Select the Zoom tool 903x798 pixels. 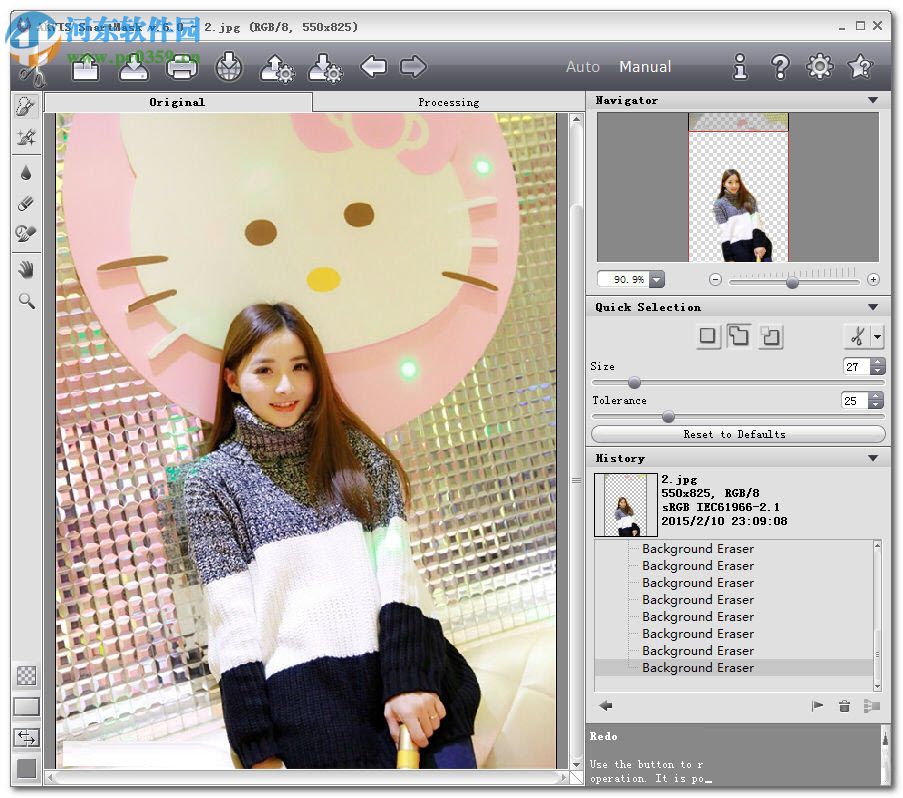pyautogui.click(x=25, y=301)
